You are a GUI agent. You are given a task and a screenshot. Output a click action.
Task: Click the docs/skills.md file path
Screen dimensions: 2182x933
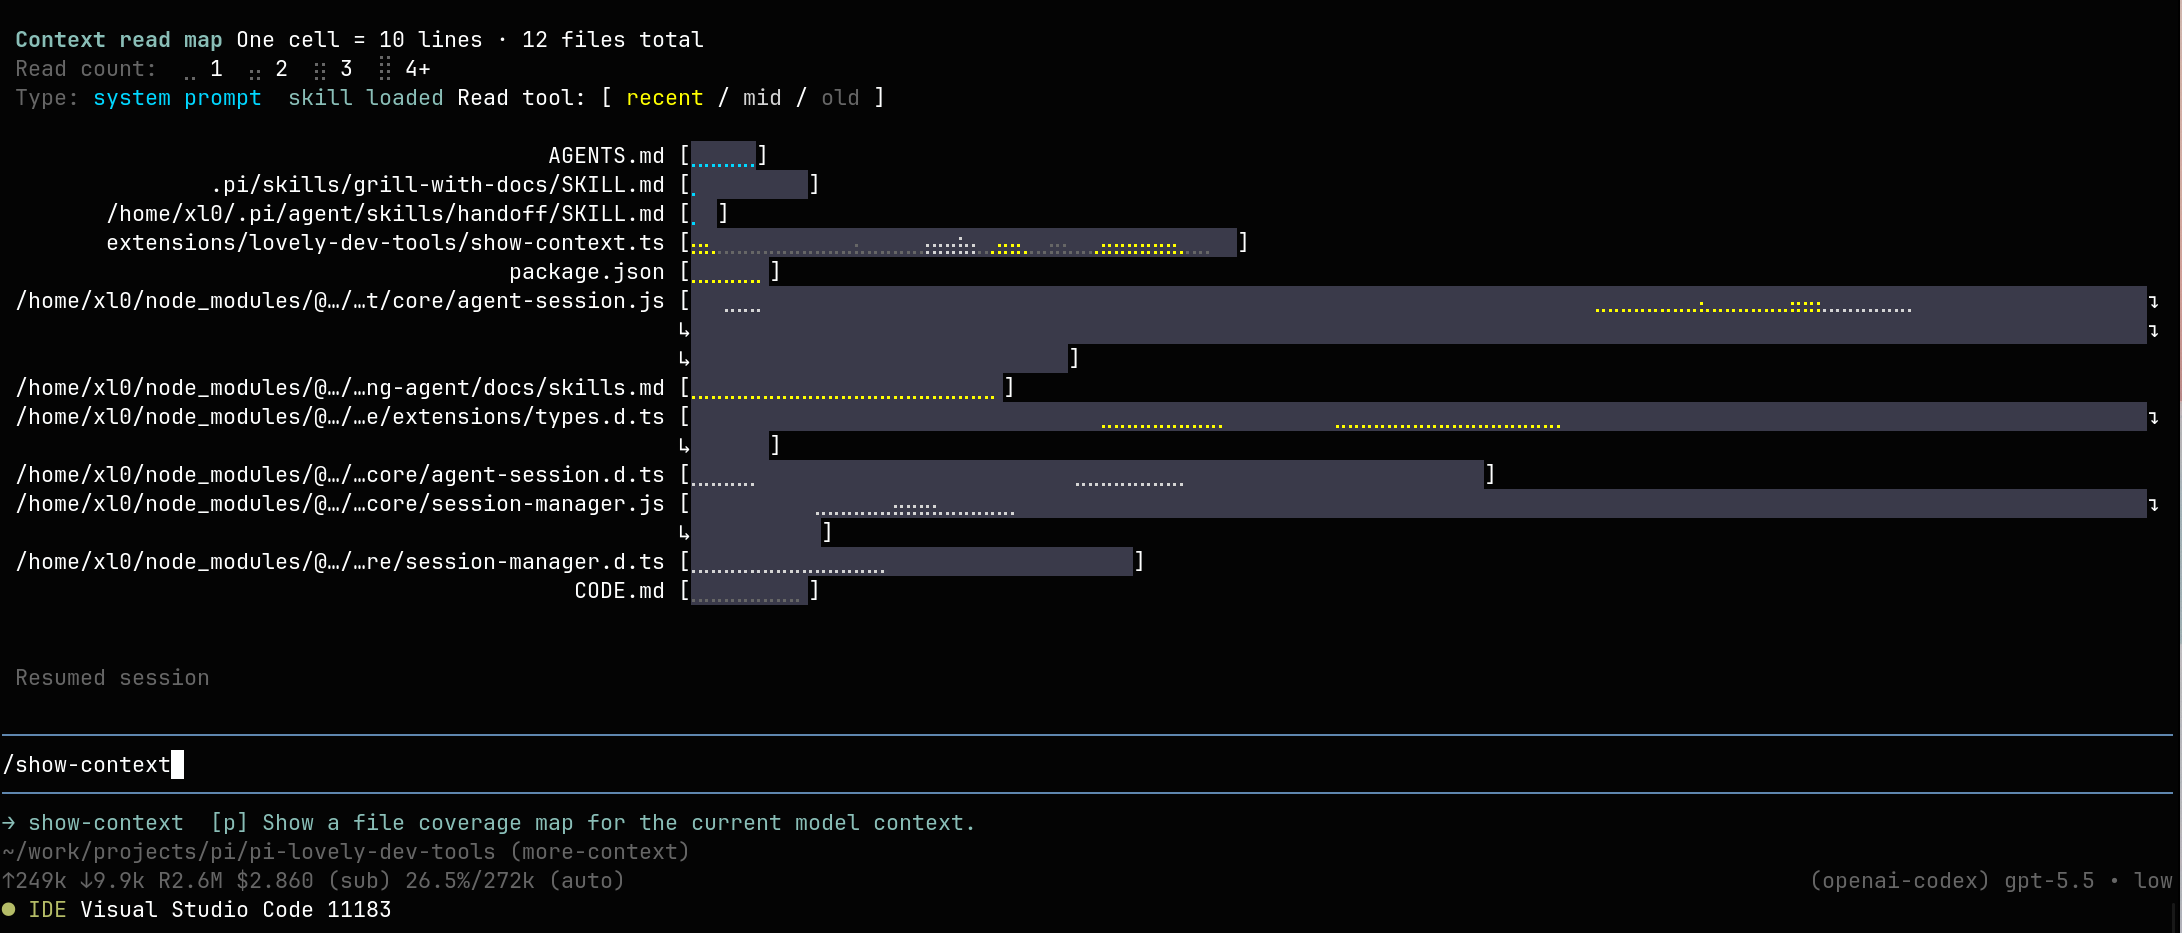340,388
